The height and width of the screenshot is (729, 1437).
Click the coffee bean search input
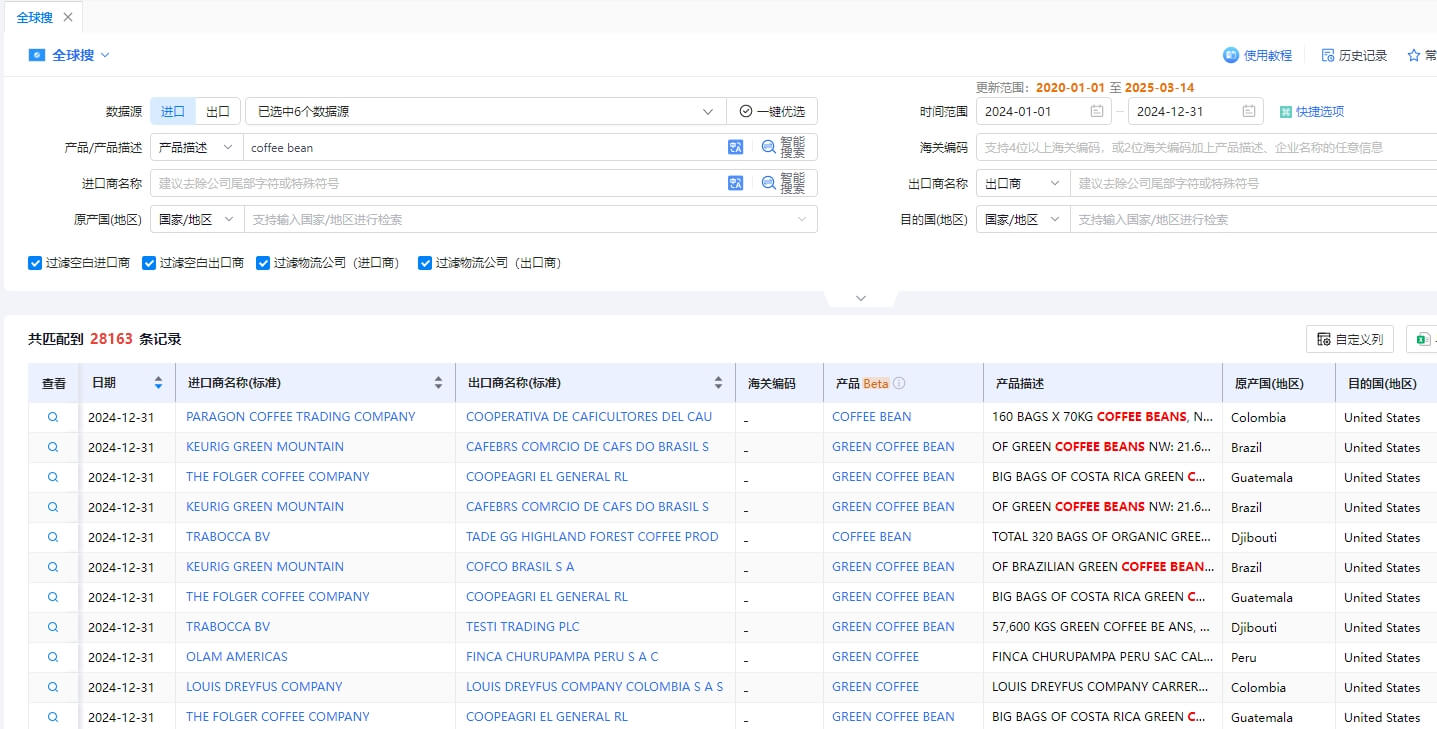coord(485,147)
